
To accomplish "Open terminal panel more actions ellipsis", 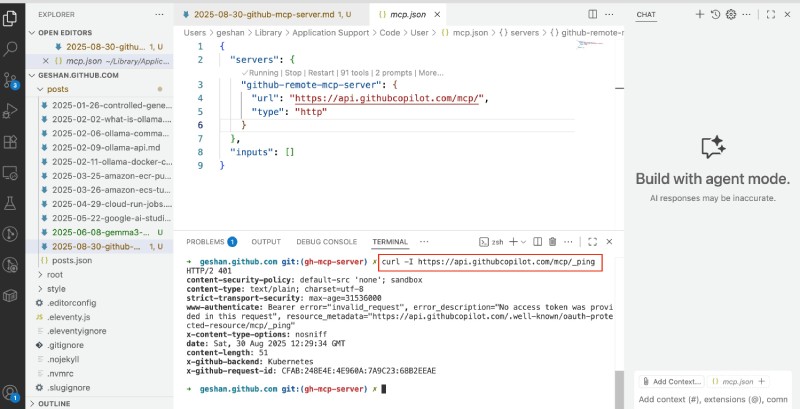I will (x=568, y=242).
